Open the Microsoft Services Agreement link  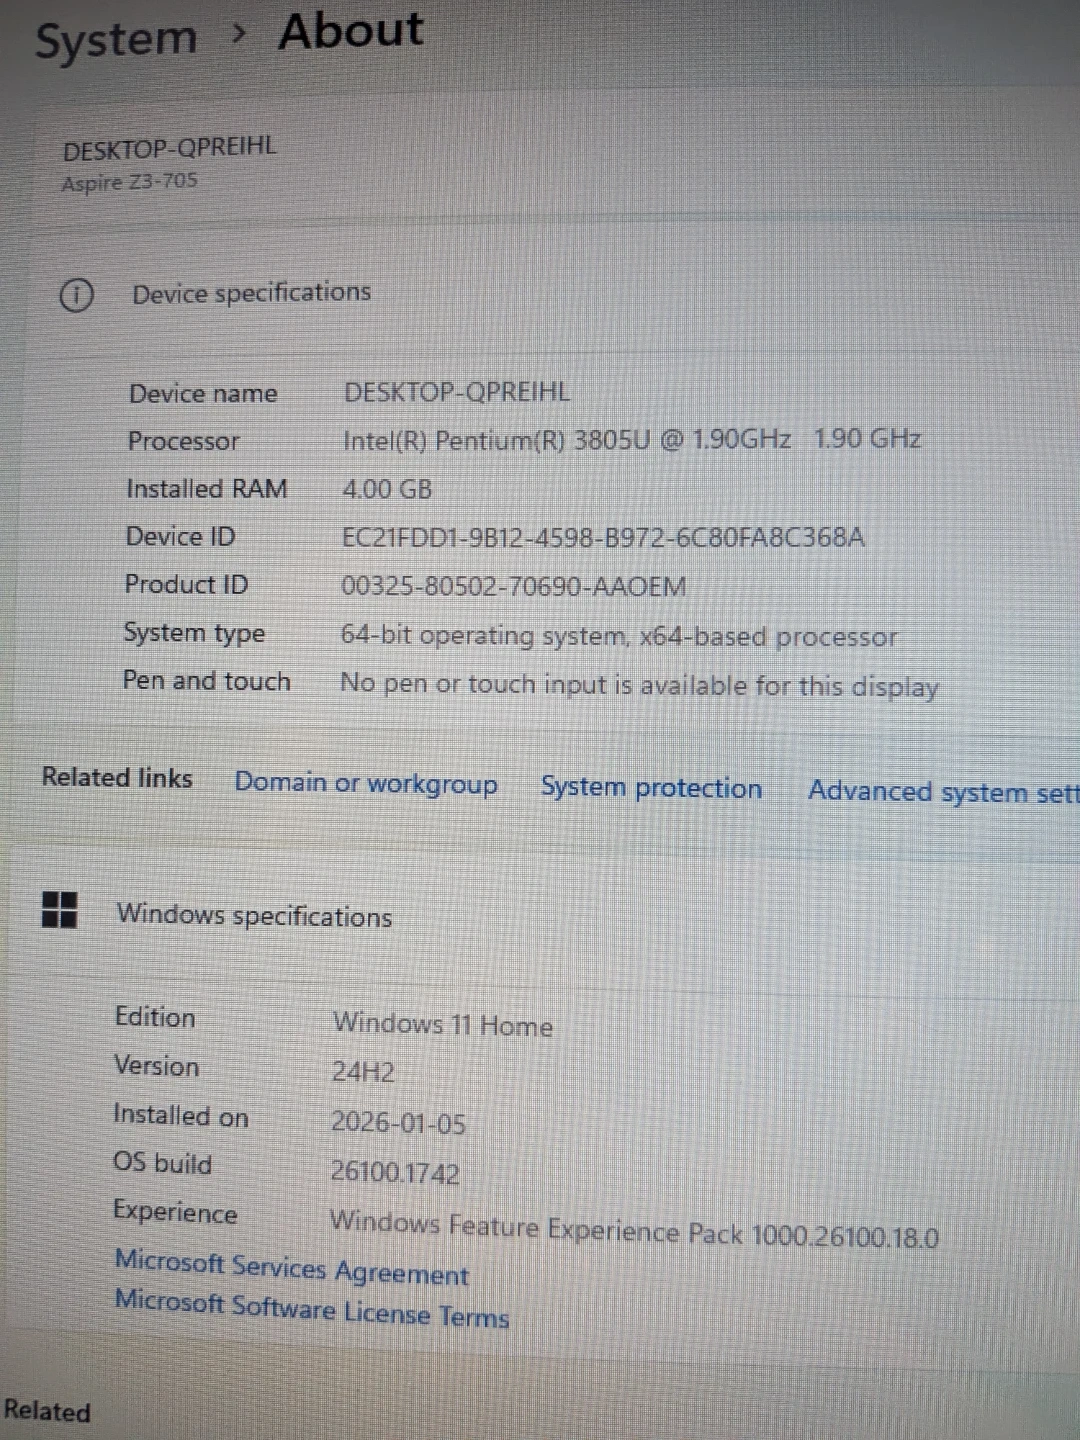(x=291, y=1267)
